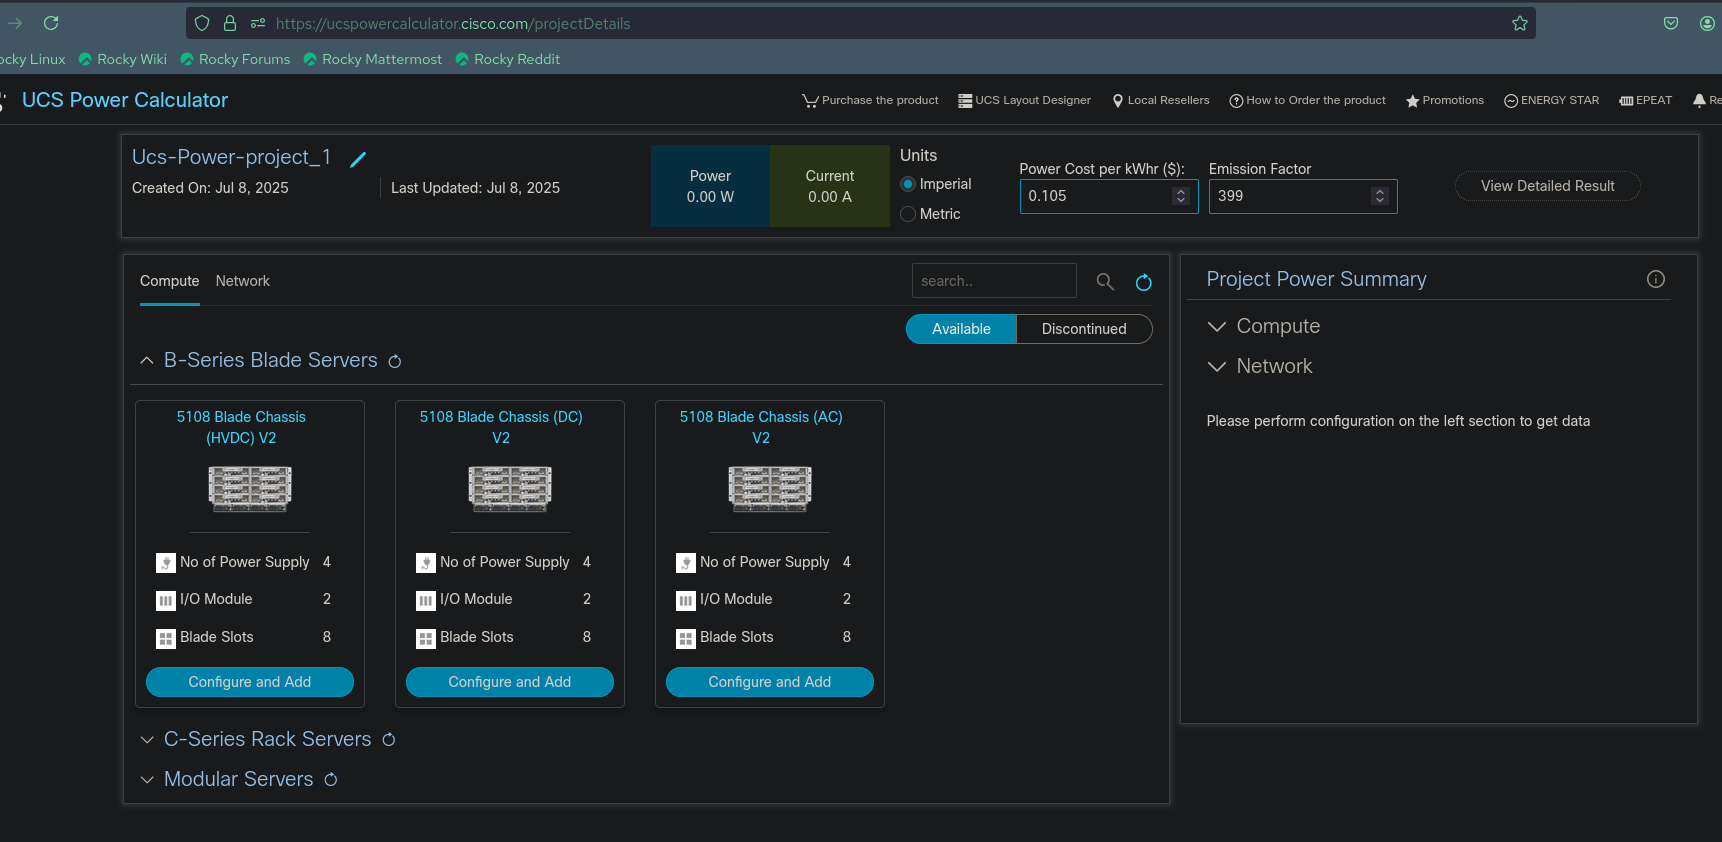Reload the browser page
Image resolution: width=1722 pixels, height=842 pixels.
click(x=51, y=23)
